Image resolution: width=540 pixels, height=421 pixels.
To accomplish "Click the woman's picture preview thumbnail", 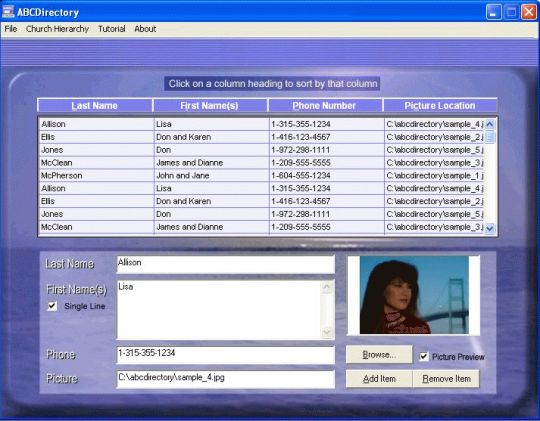I will pyautogui.click(x=414, y=295).
